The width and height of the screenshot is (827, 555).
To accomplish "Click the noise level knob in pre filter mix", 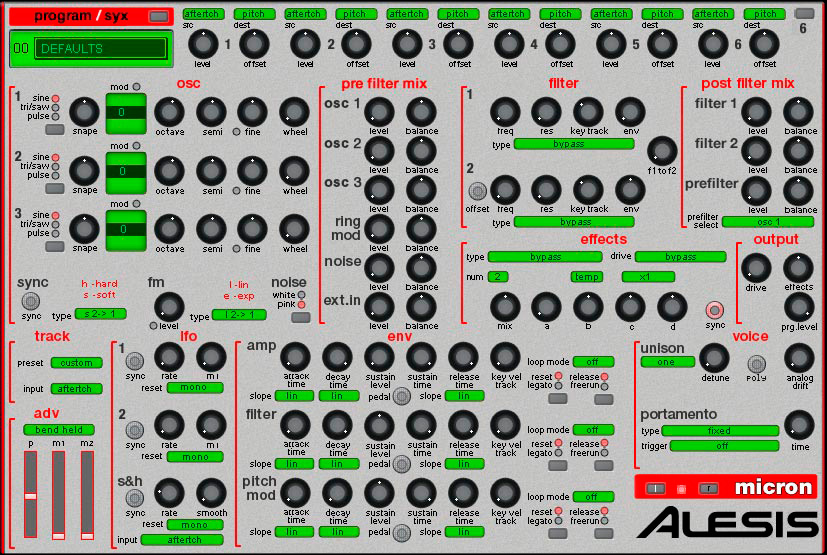I will (379, 268).
